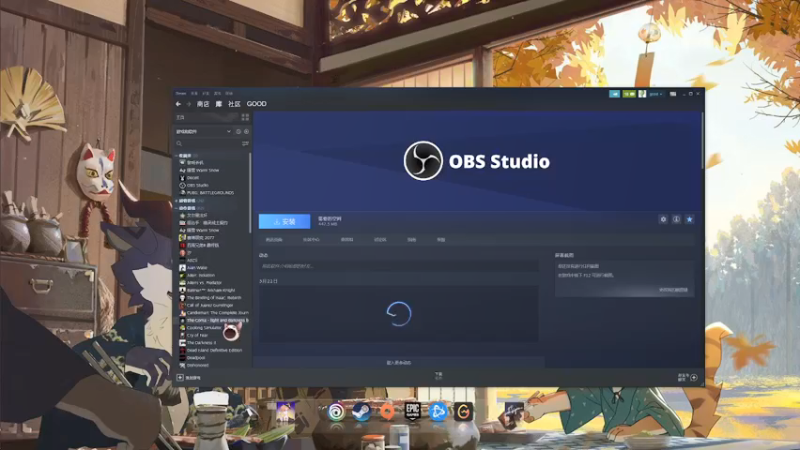Select Batman: Arkham Knight in the game list
Screen dimensions: 800x450
[210, 290]
